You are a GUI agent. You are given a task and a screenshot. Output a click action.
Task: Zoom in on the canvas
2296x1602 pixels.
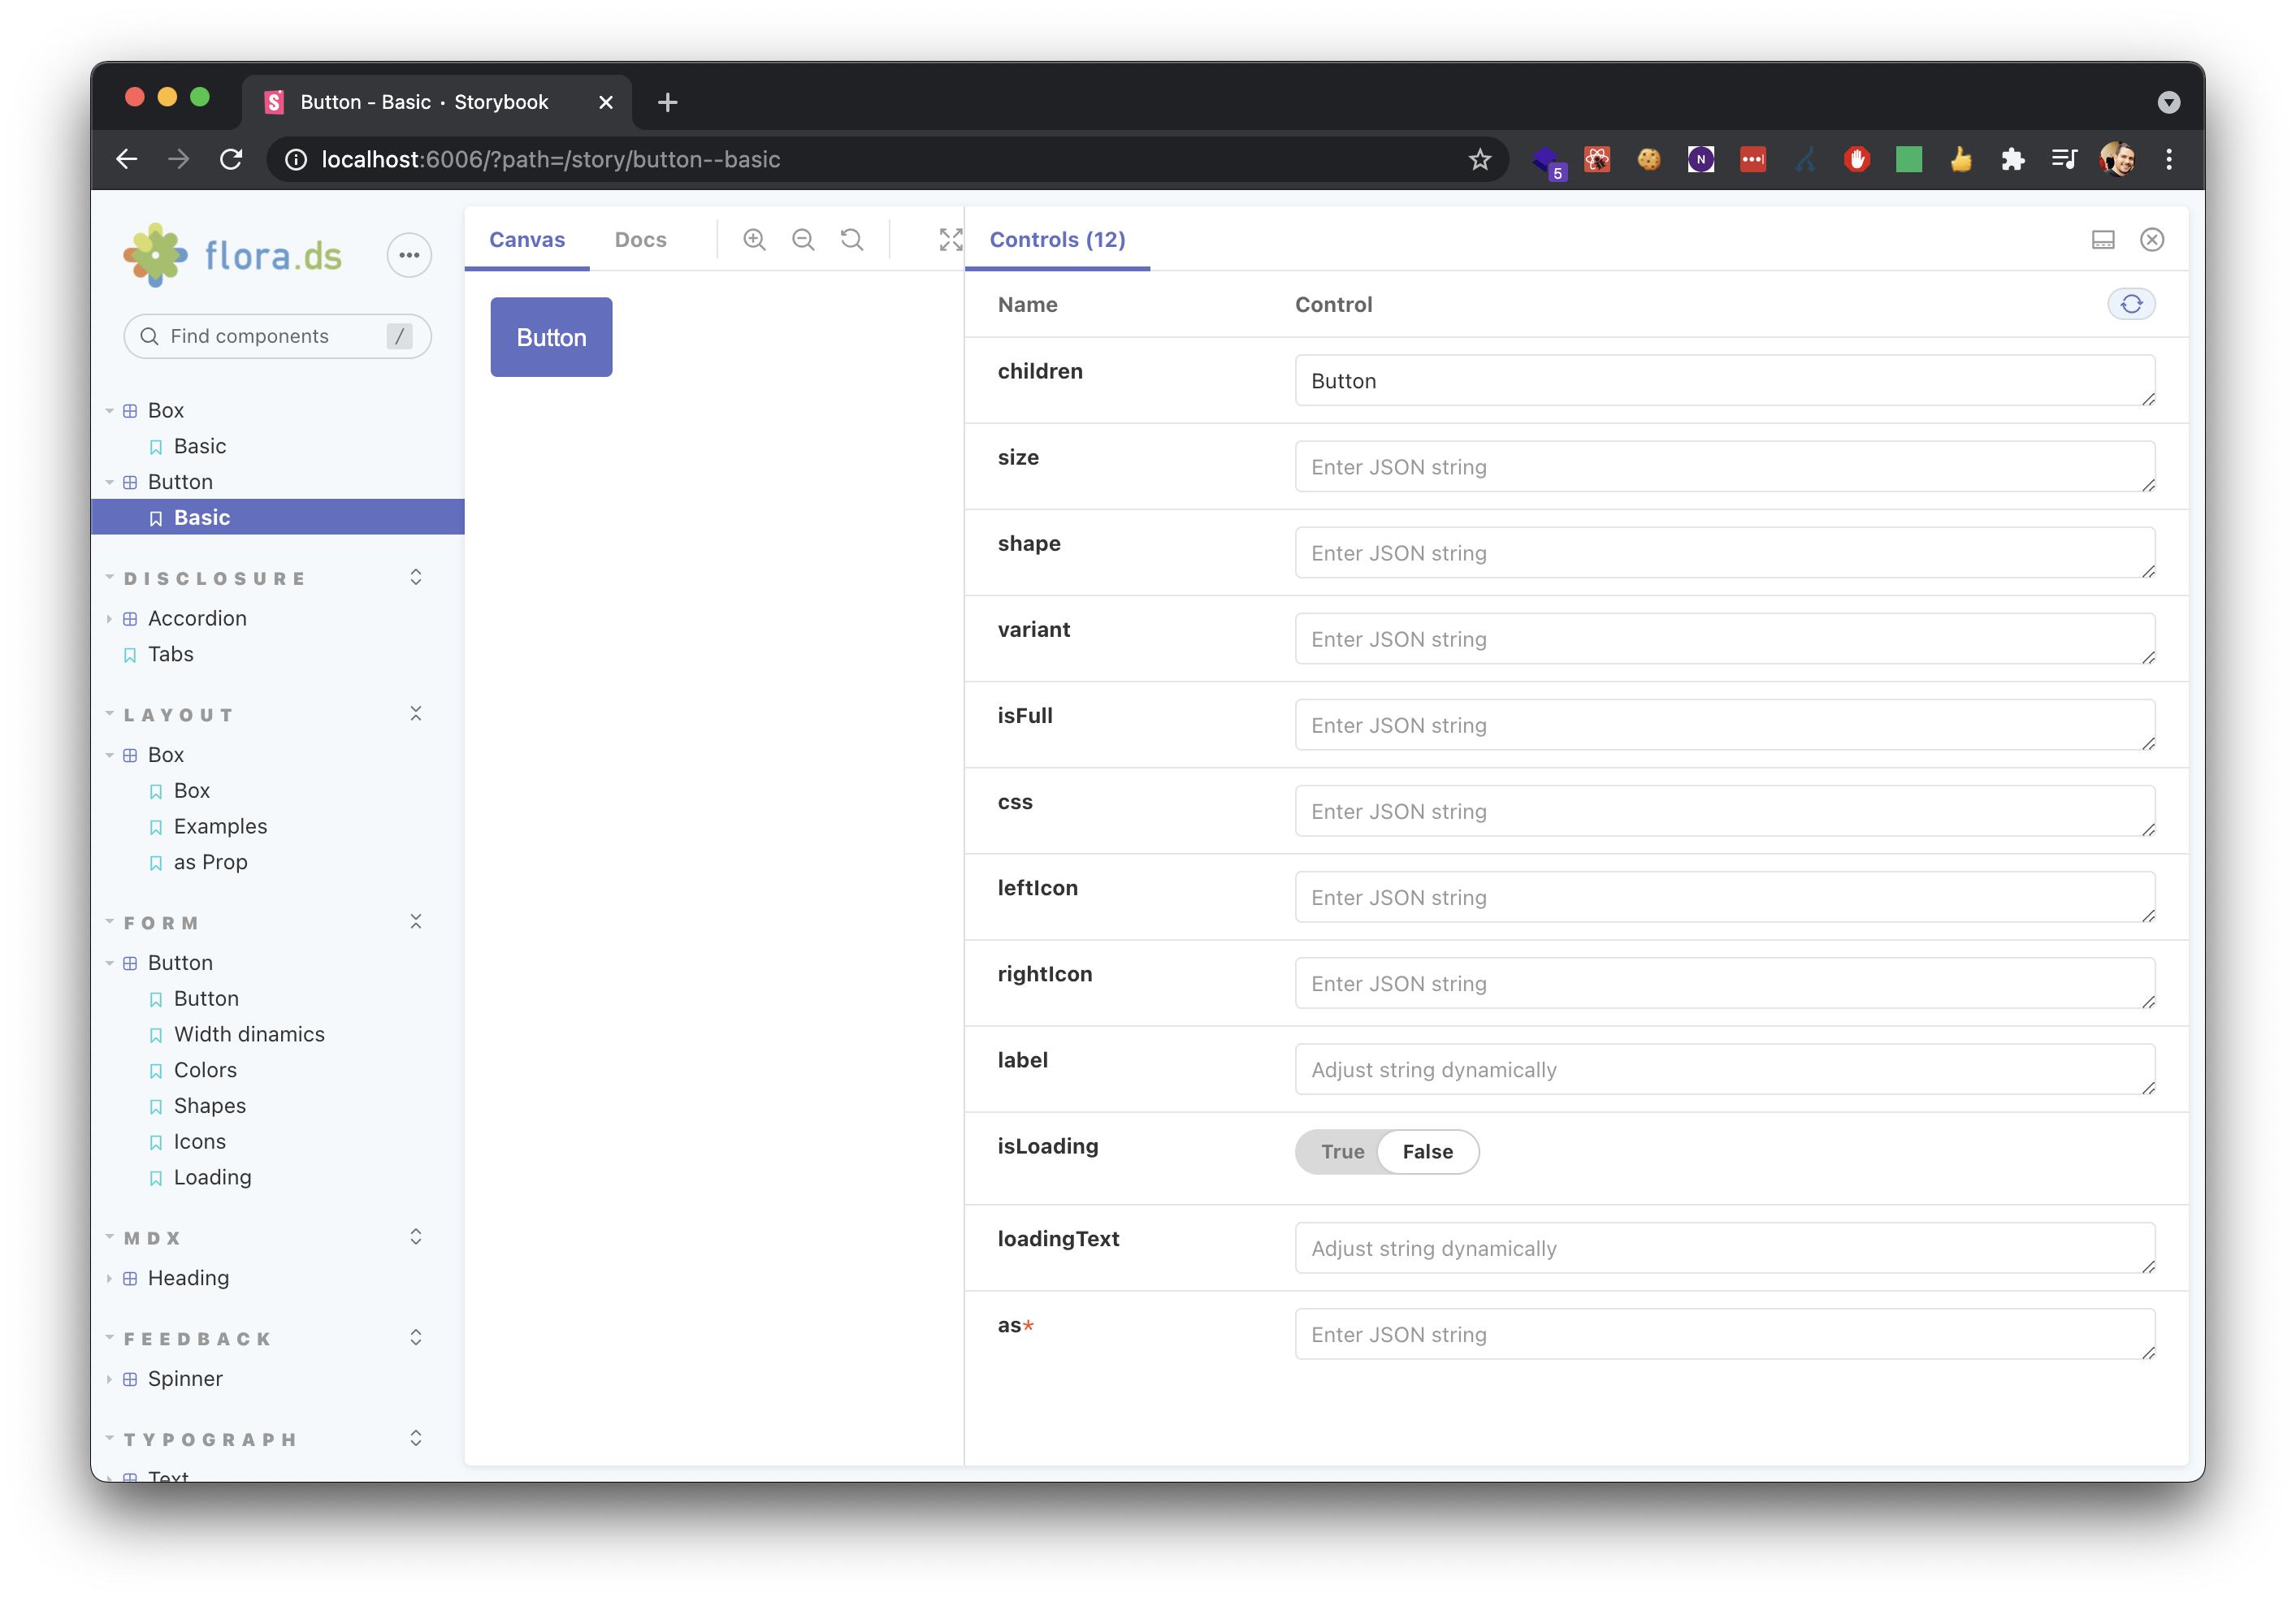(x=754, y=239)
